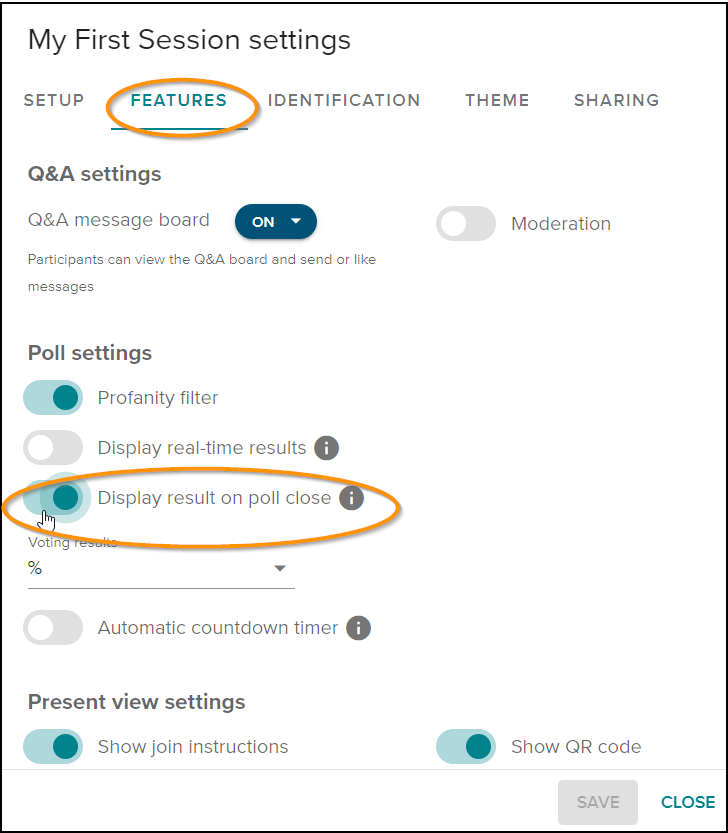This screenshot has height=833, width=728.
Task: Go to the Theme tab
Action: [x=497, y=100]
